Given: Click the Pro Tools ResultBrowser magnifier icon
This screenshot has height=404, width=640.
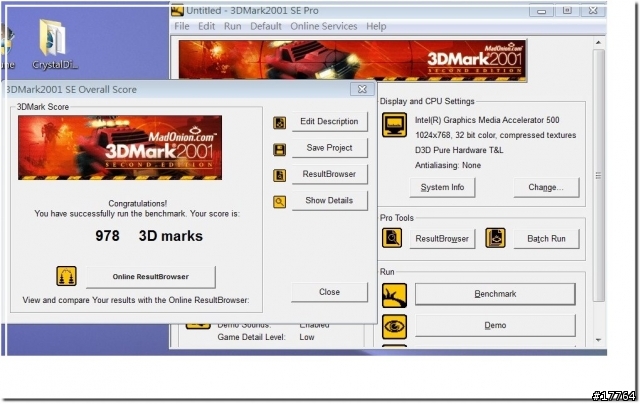Looking at the screenshot, I should coord(392,238).
